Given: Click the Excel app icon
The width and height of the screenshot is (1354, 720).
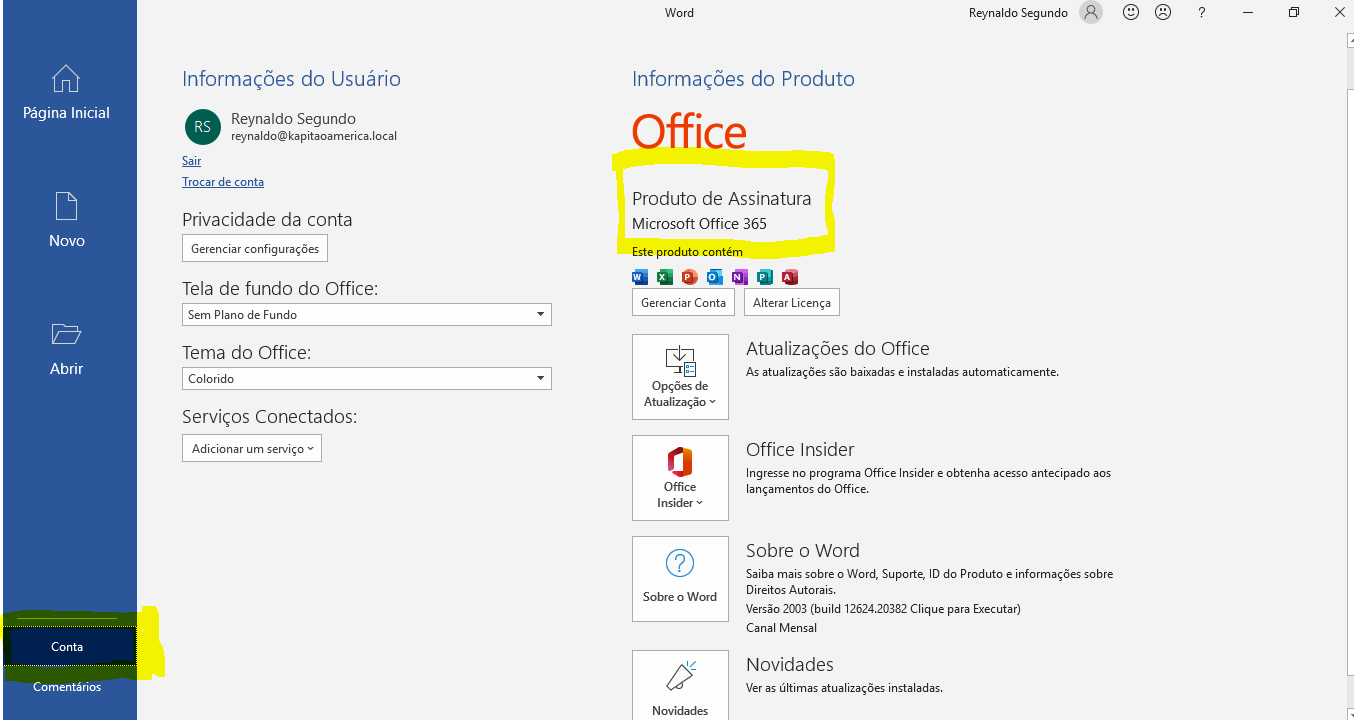Looking at the screenshot, I should [x=665, y=277].
